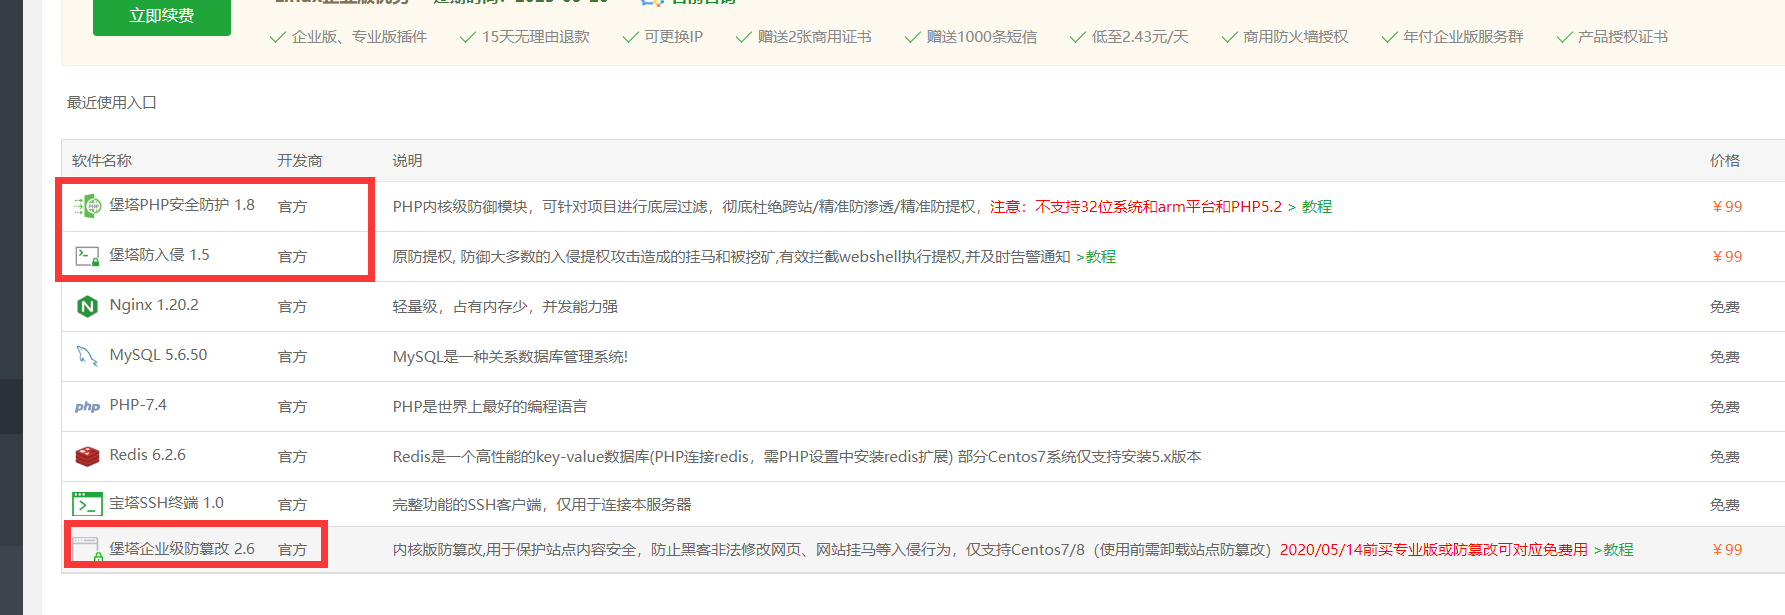Click the red Redis icon
Screen dimensions: 1785x615
(x=88, y=456)
